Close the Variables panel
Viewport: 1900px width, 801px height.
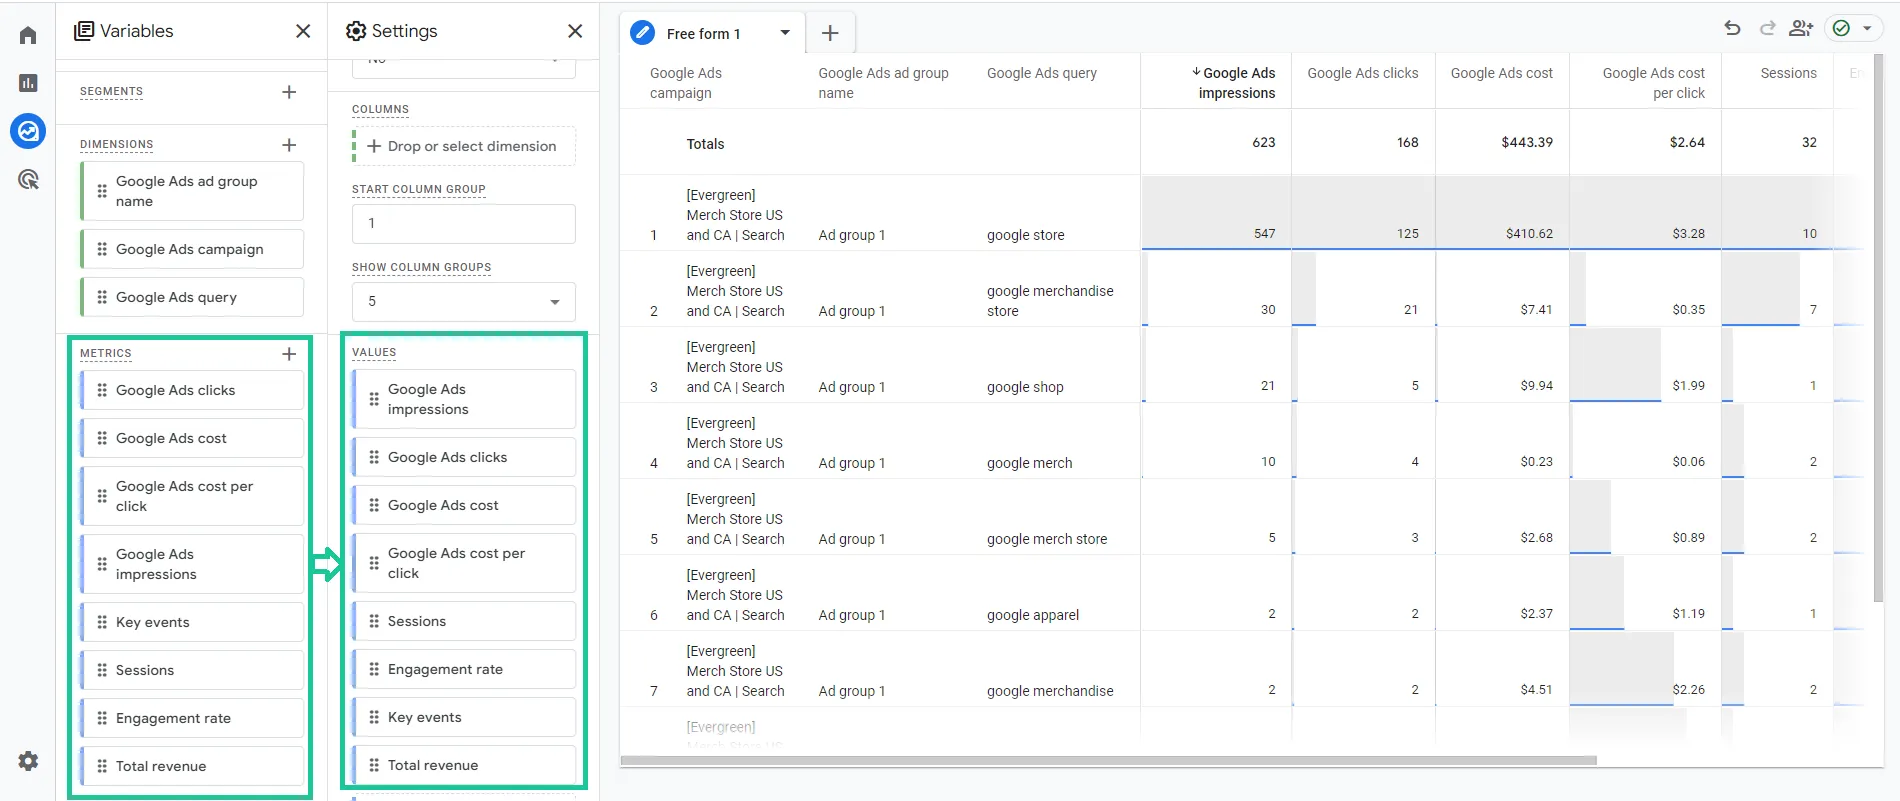[x=303, y=31]
